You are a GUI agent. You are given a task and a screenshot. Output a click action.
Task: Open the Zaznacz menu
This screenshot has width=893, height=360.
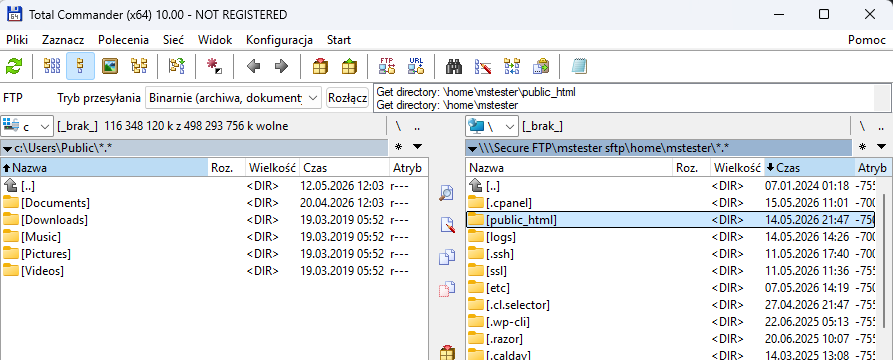click(63, 40)
